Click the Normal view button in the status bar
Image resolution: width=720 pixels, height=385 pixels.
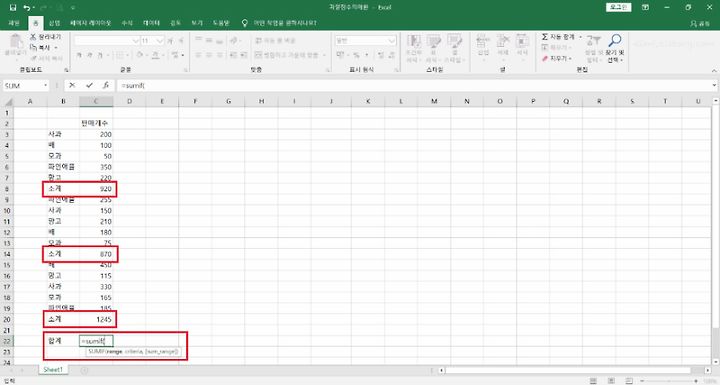[593, 381]
